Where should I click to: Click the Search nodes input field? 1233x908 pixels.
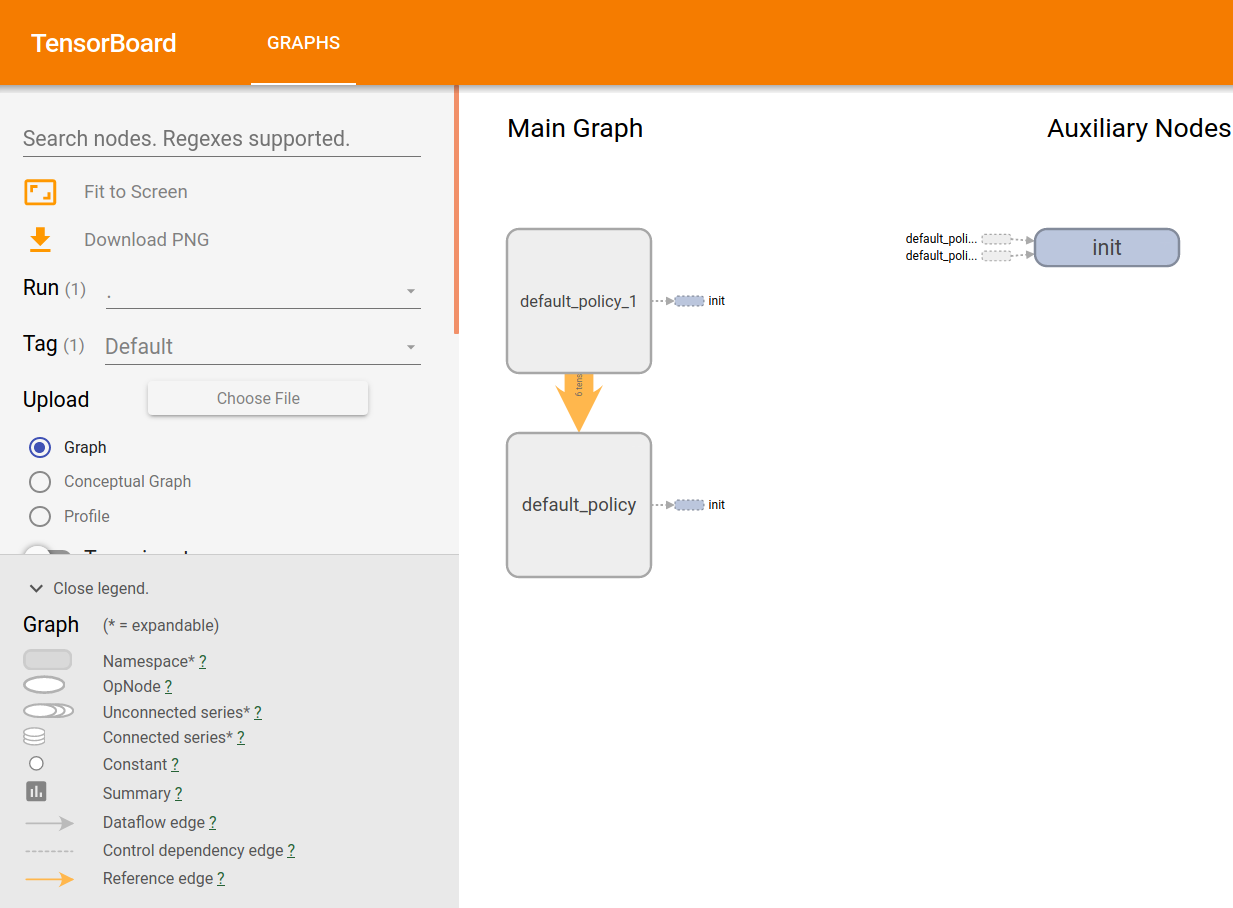[x=222, y=138]
